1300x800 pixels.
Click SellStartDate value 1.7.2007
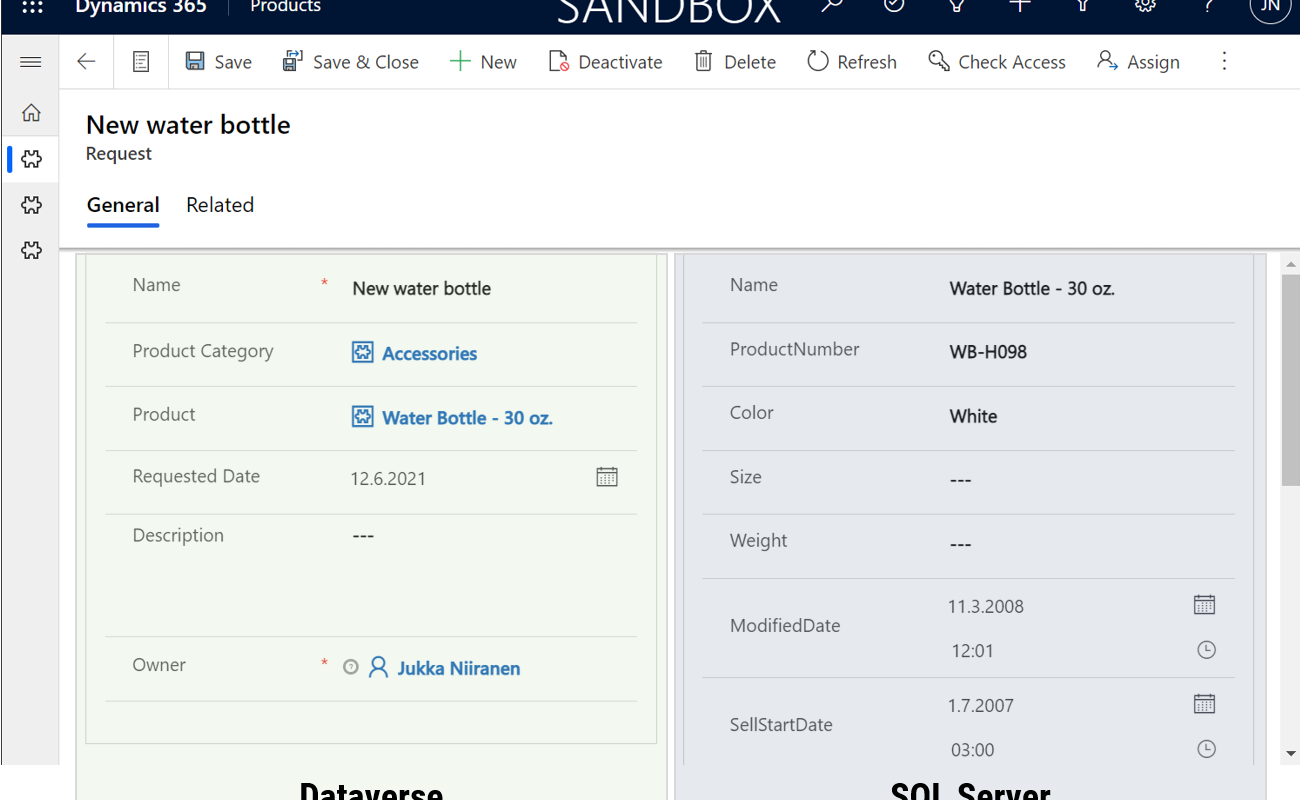point(980,705)
